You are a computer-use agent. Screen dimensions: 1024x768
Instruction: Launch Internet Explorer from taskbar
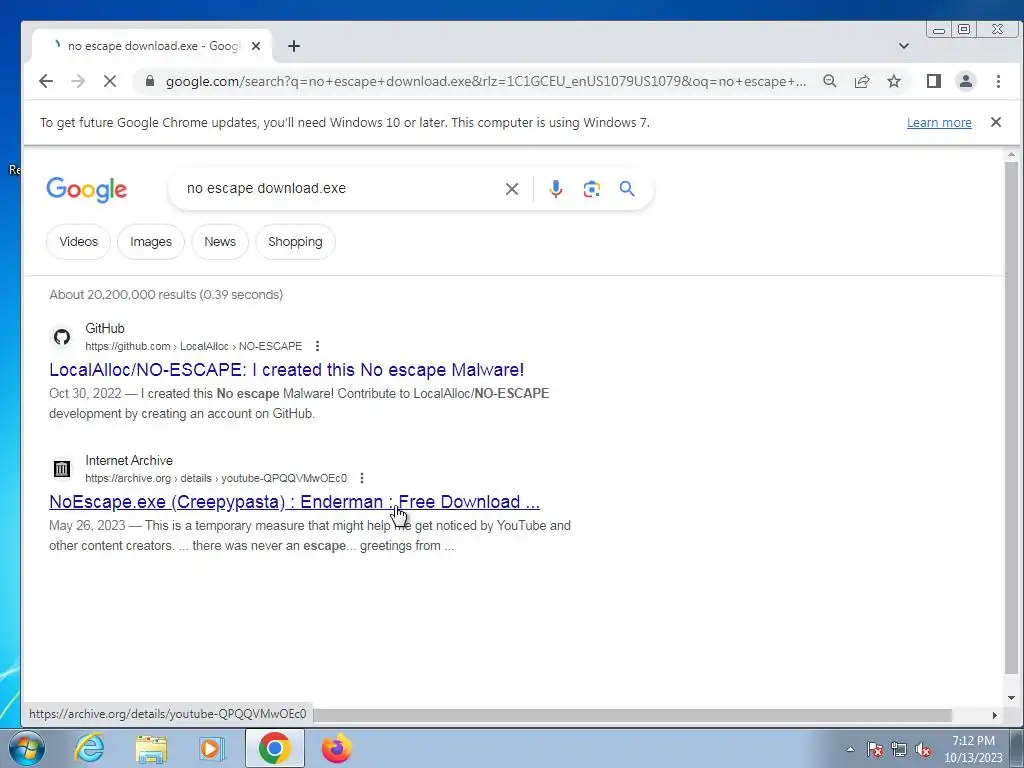tap(89, 748)
